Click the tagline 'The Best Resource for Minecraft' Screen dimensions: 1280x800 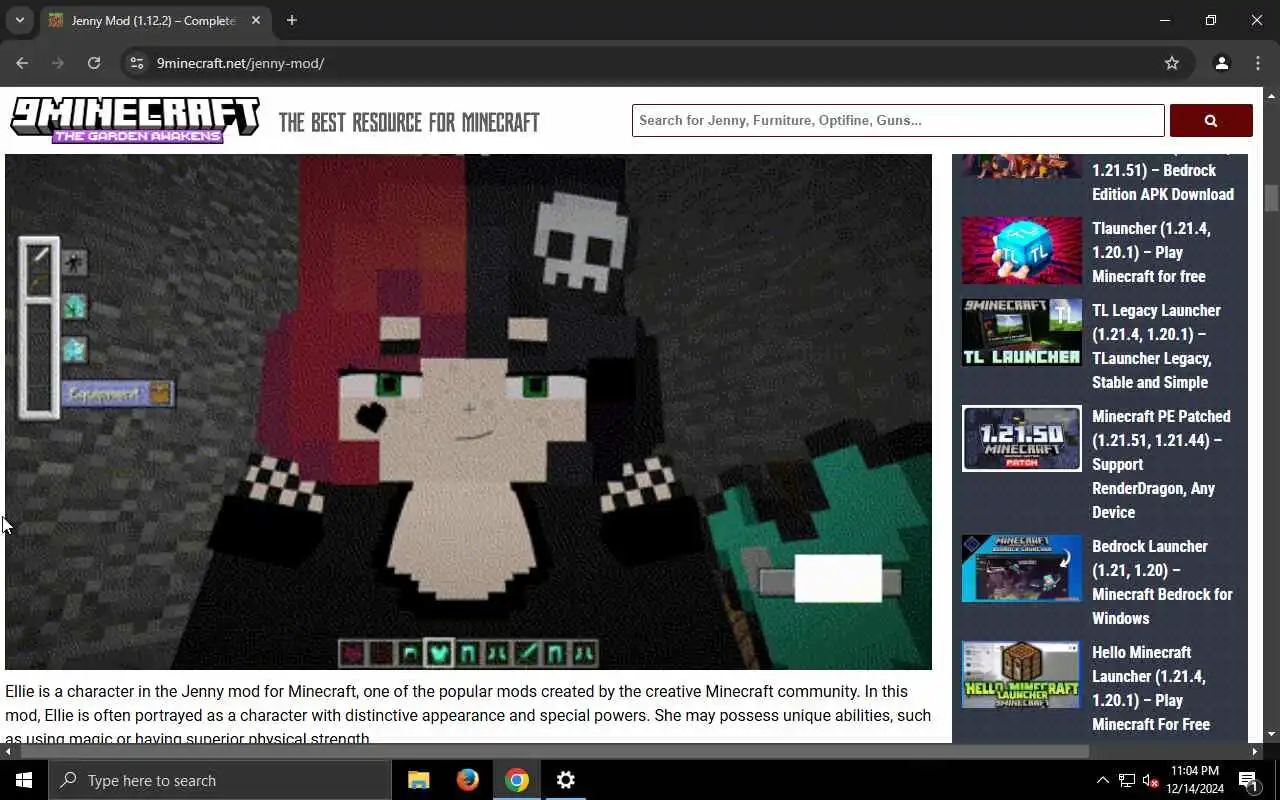pos(409,122)
